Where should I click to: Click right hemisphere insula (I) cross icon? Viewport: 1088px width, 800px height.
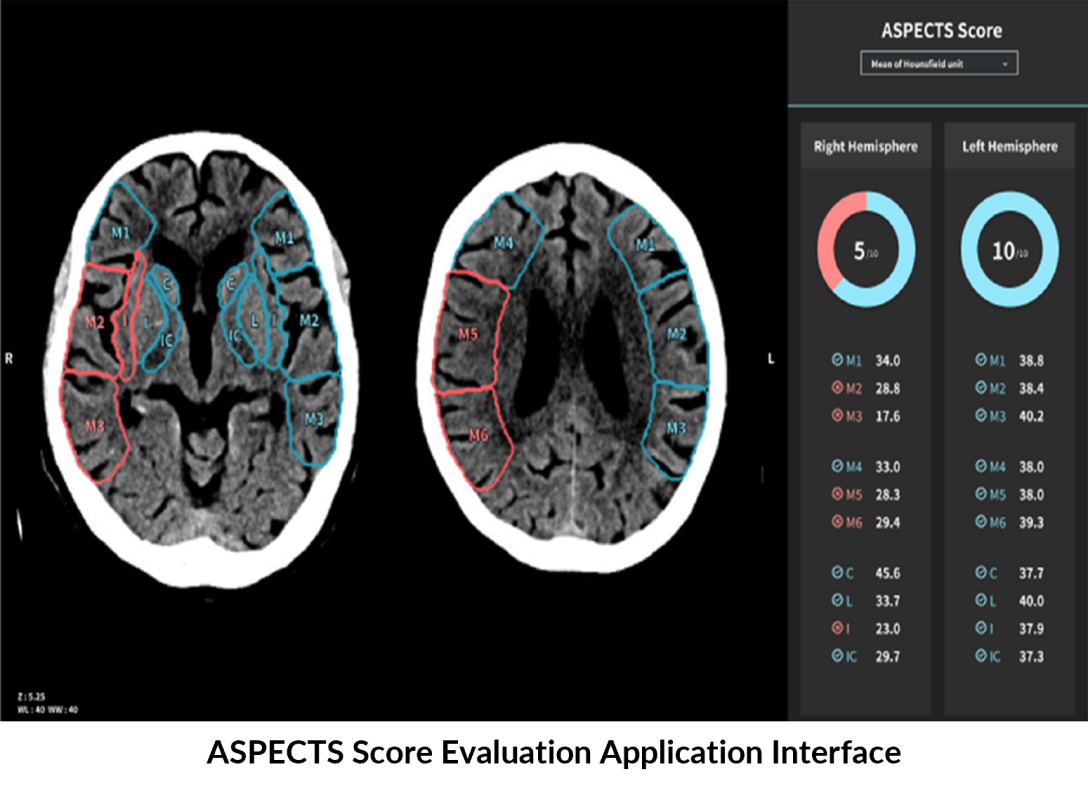pyautogui.click(x=837, y=628)
